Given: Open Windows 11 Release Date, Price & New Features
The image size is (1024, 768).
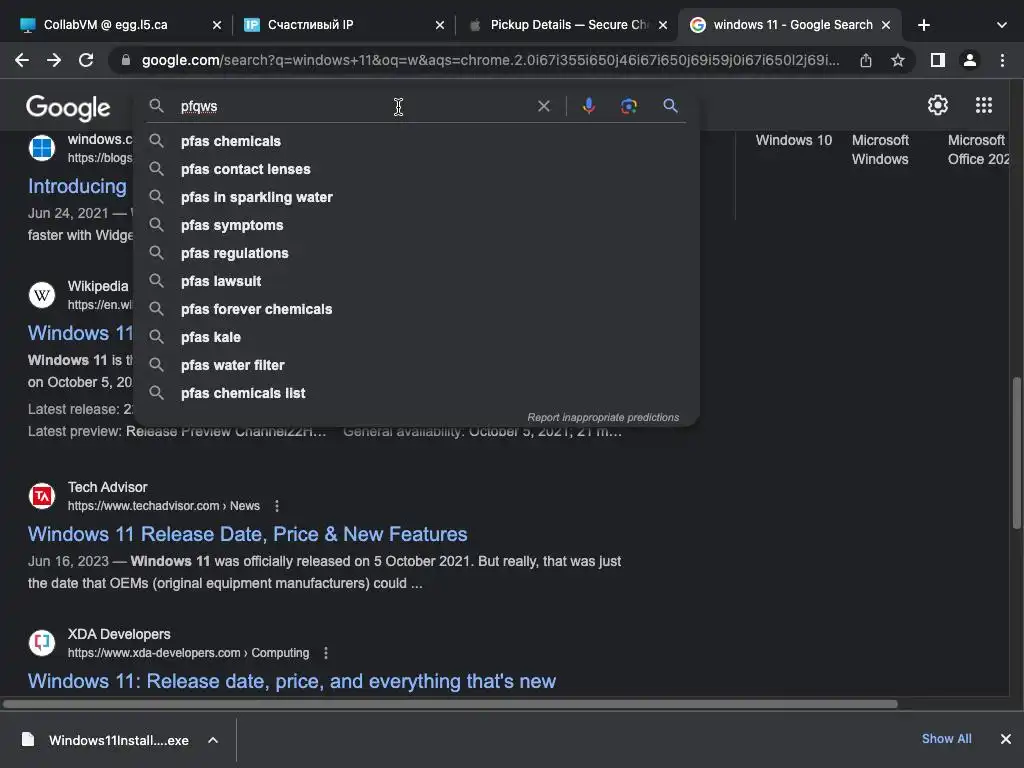Looking at the screenshot, I should (x=248, y=534).
